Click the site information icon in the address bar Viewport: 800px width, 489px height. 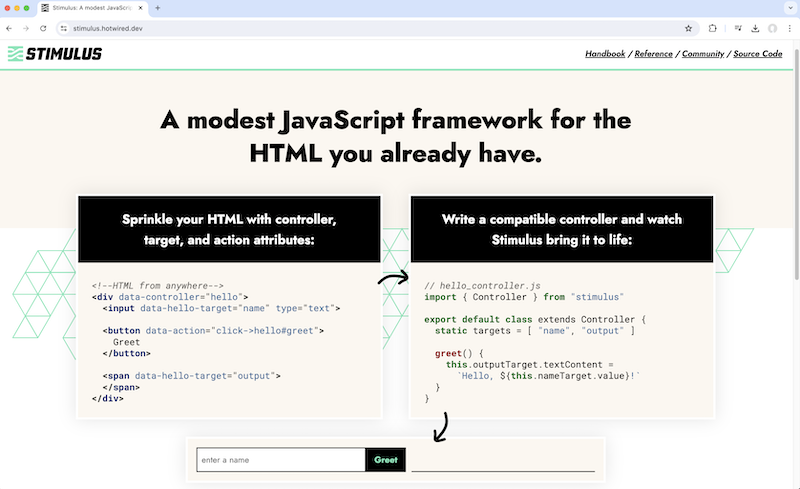tap(62, 28)
